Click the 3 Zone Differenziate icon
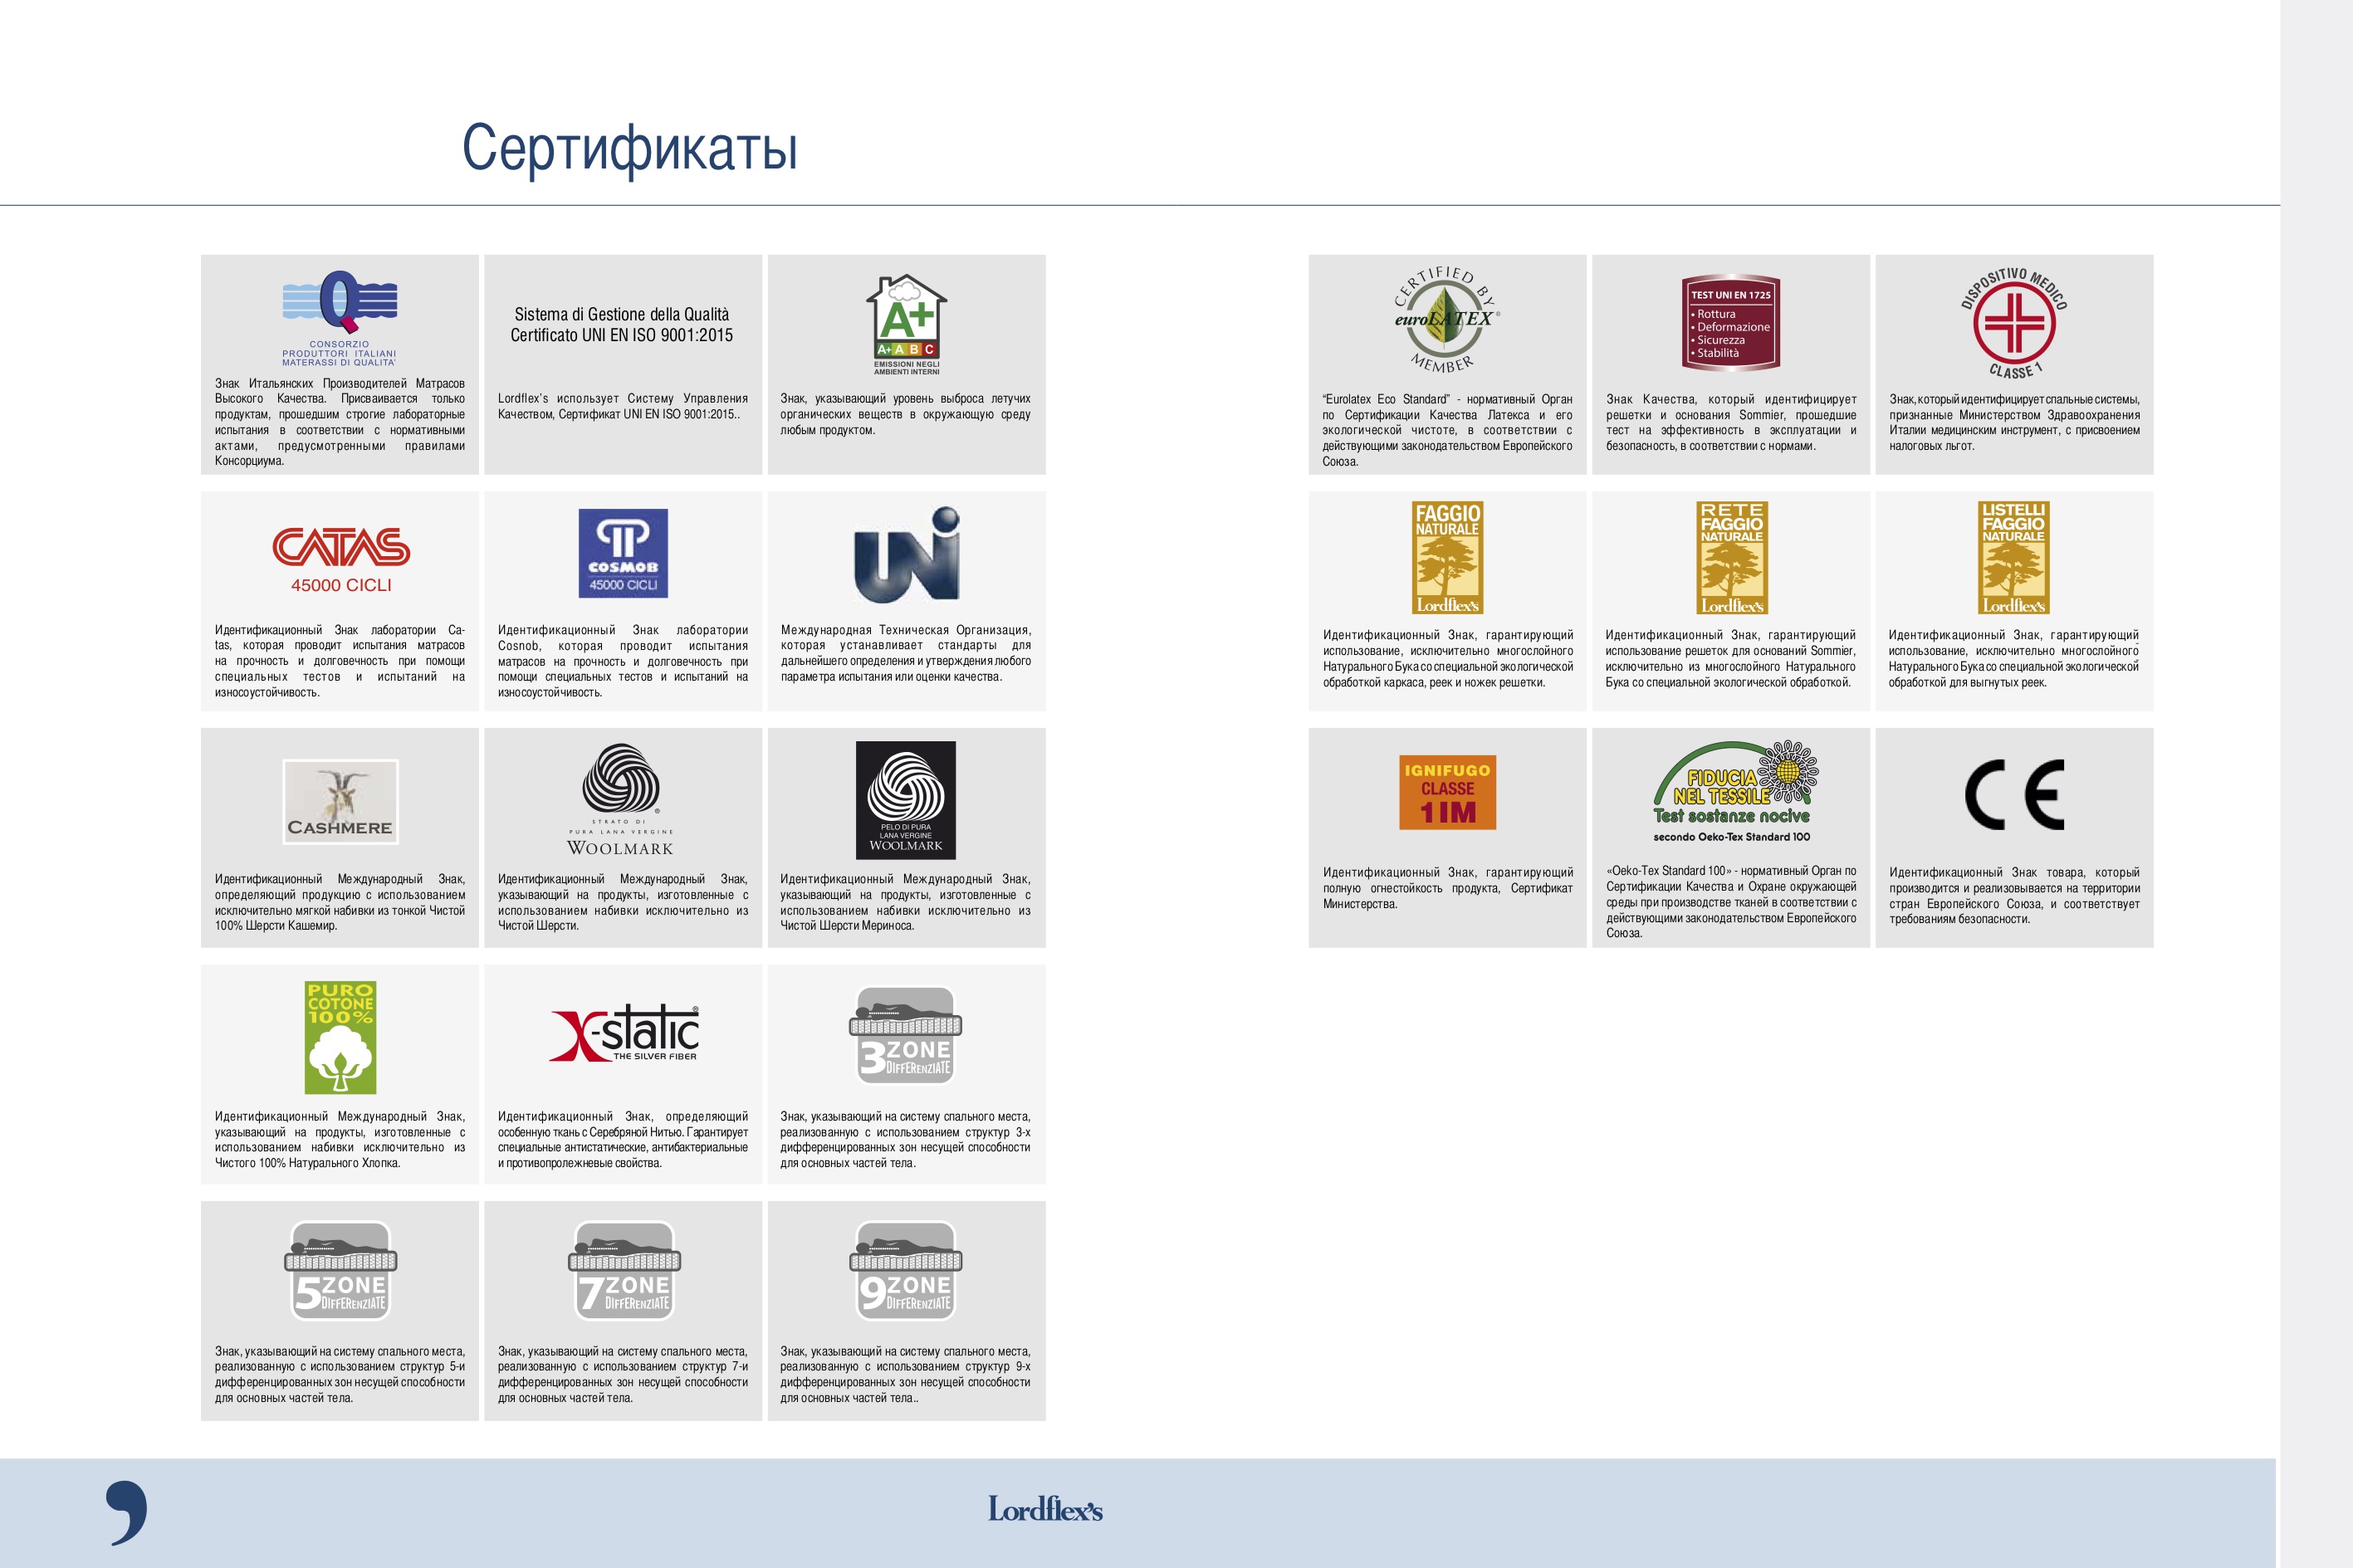This screenshot has width=2353, height=1568. 906,1035
